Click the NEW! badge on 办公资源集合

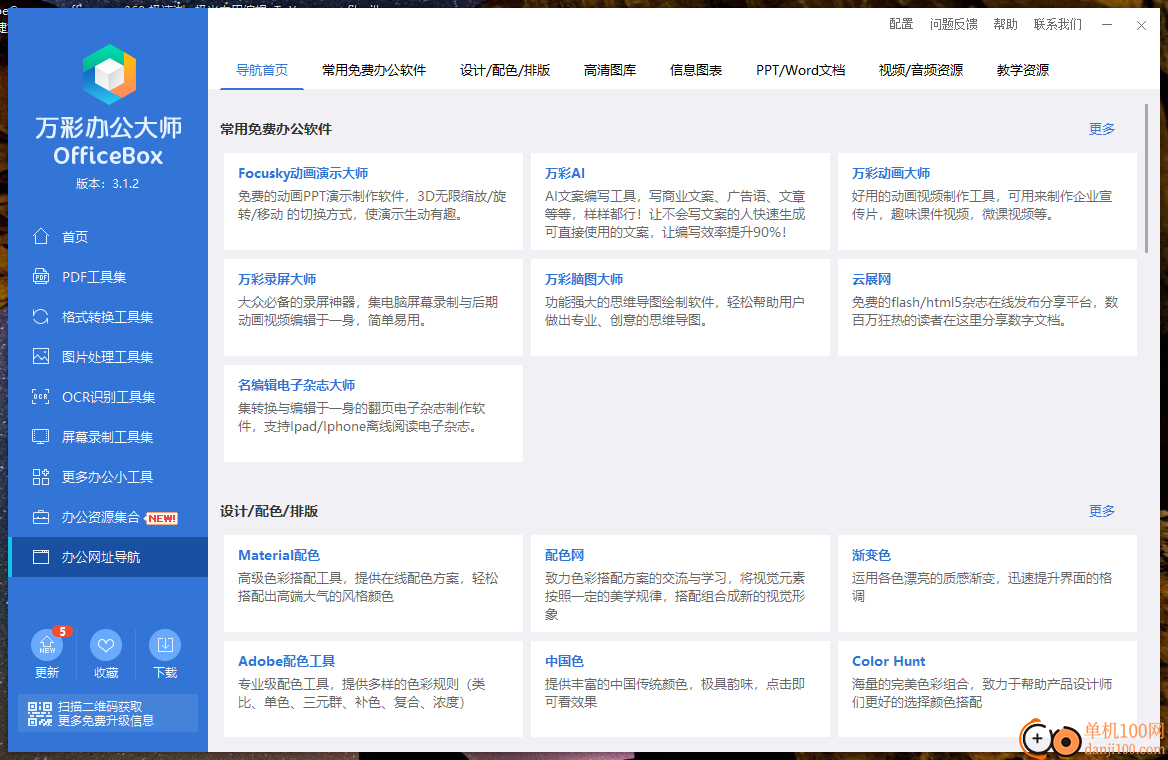[x=162, y=518]
